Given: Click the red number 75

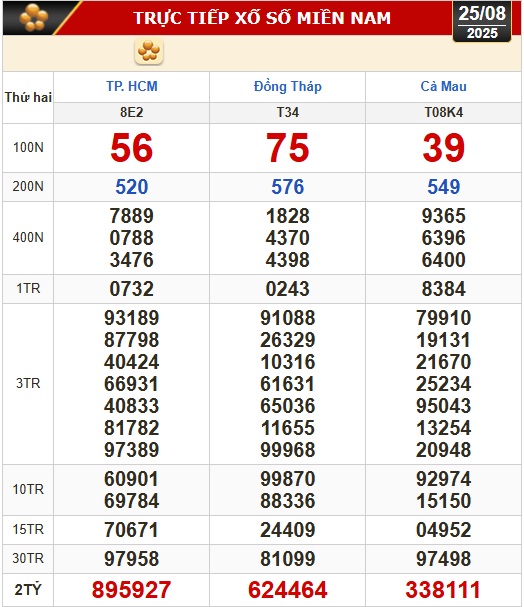Looking at the screenshot, I should coord(288,147).
